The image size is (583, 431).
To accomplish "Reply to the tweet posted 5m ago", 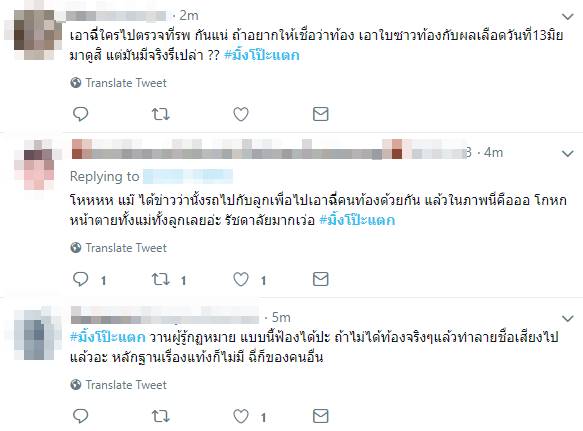I will tap(80, 416).
